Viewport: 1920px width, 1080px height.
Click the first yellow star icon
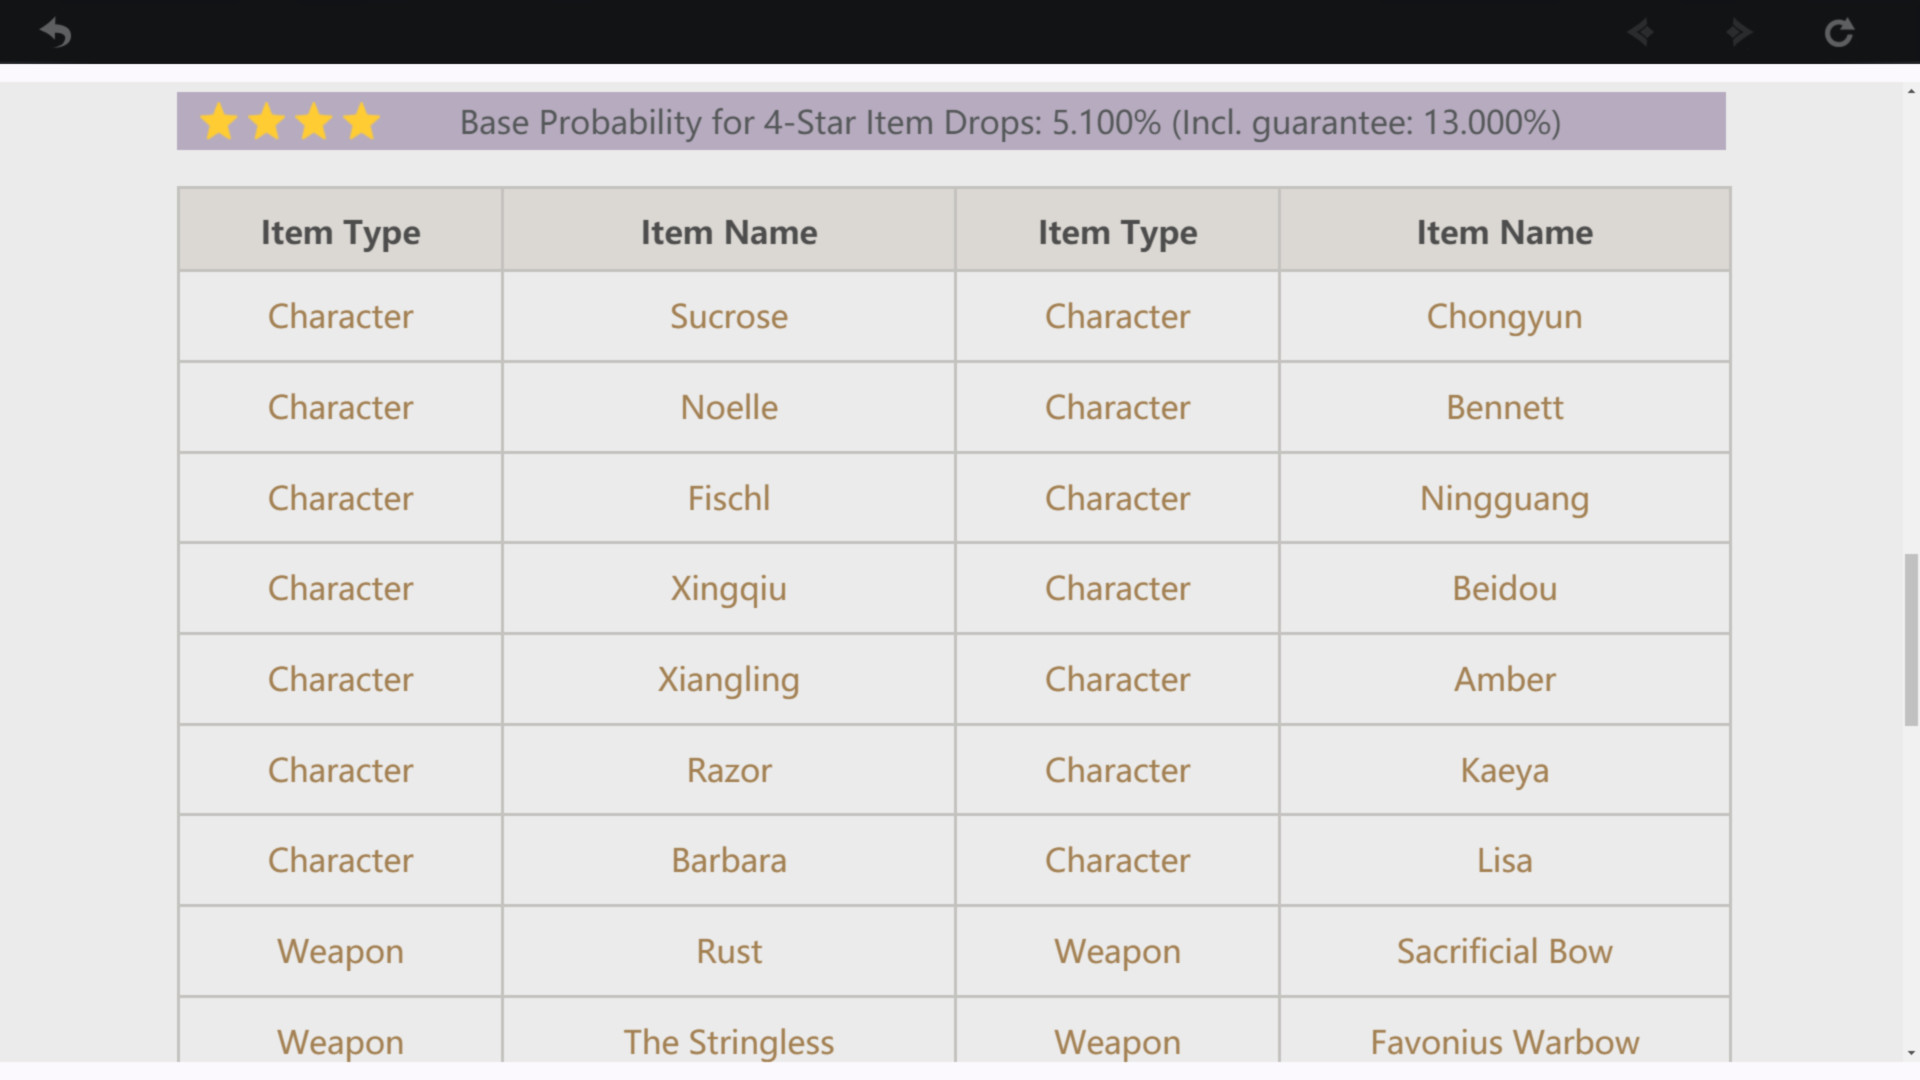[218, 122]
